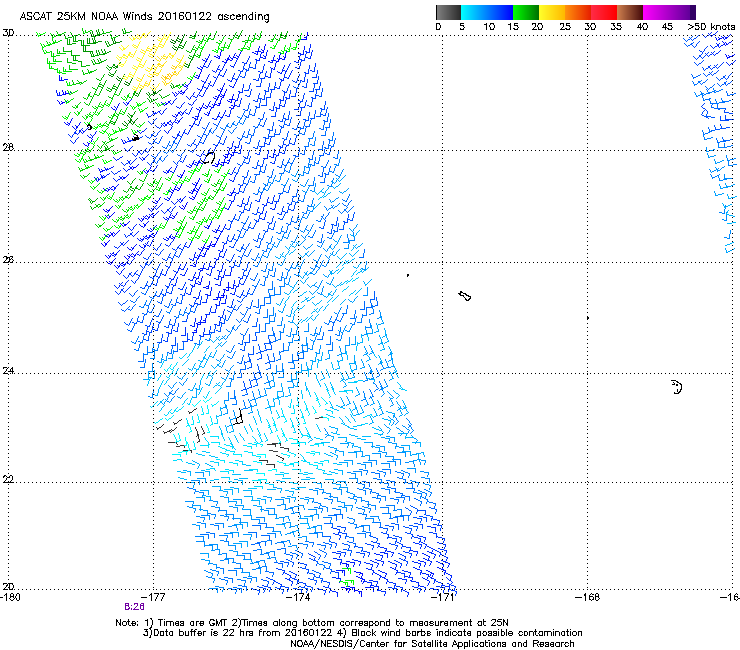Click the purple swath time stamp 8:26
Screen dimensions: 740x650
click(134, 607)
